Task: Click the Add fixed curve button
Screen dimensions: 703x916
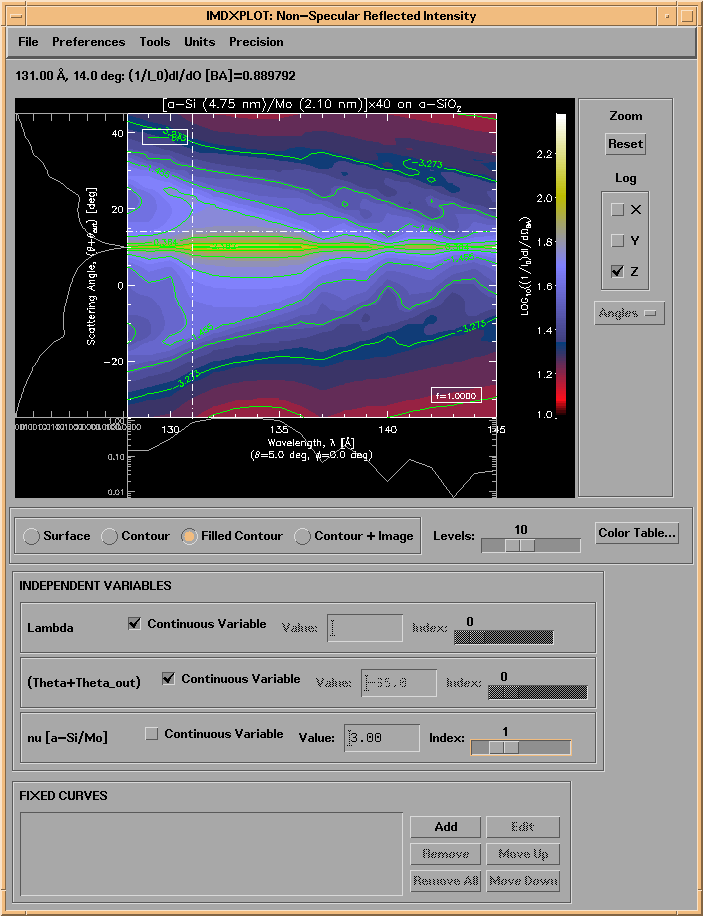Action: pyautogui.click(x=446, y=827)
